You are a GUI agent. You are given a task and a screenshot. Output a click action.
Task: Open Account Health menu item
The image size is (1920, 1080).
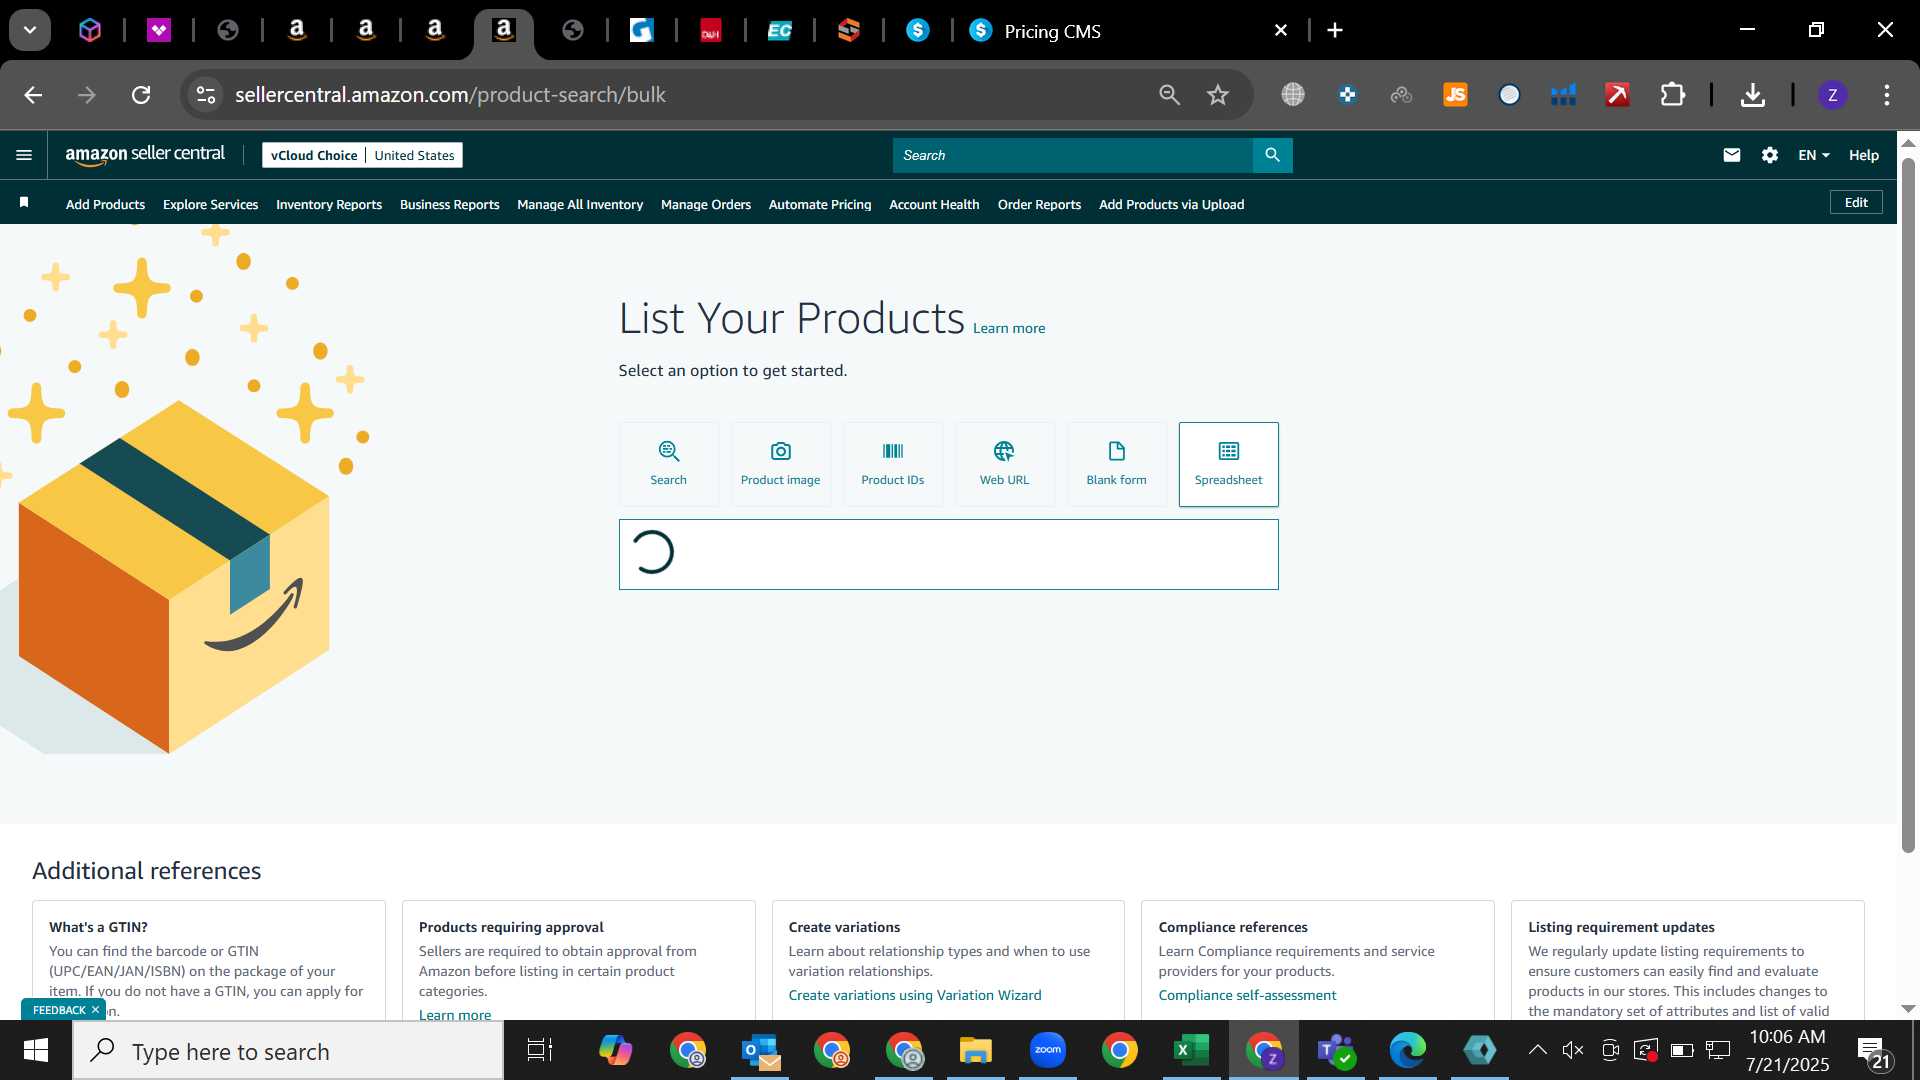[934, 204]
